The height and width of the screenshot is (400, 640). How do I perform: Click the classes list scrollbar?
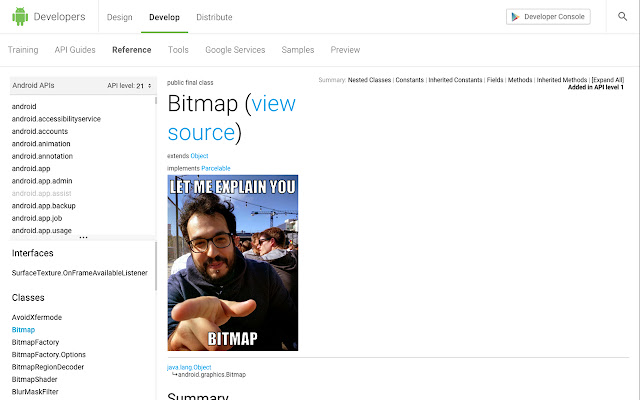click(x=156, y=266)
